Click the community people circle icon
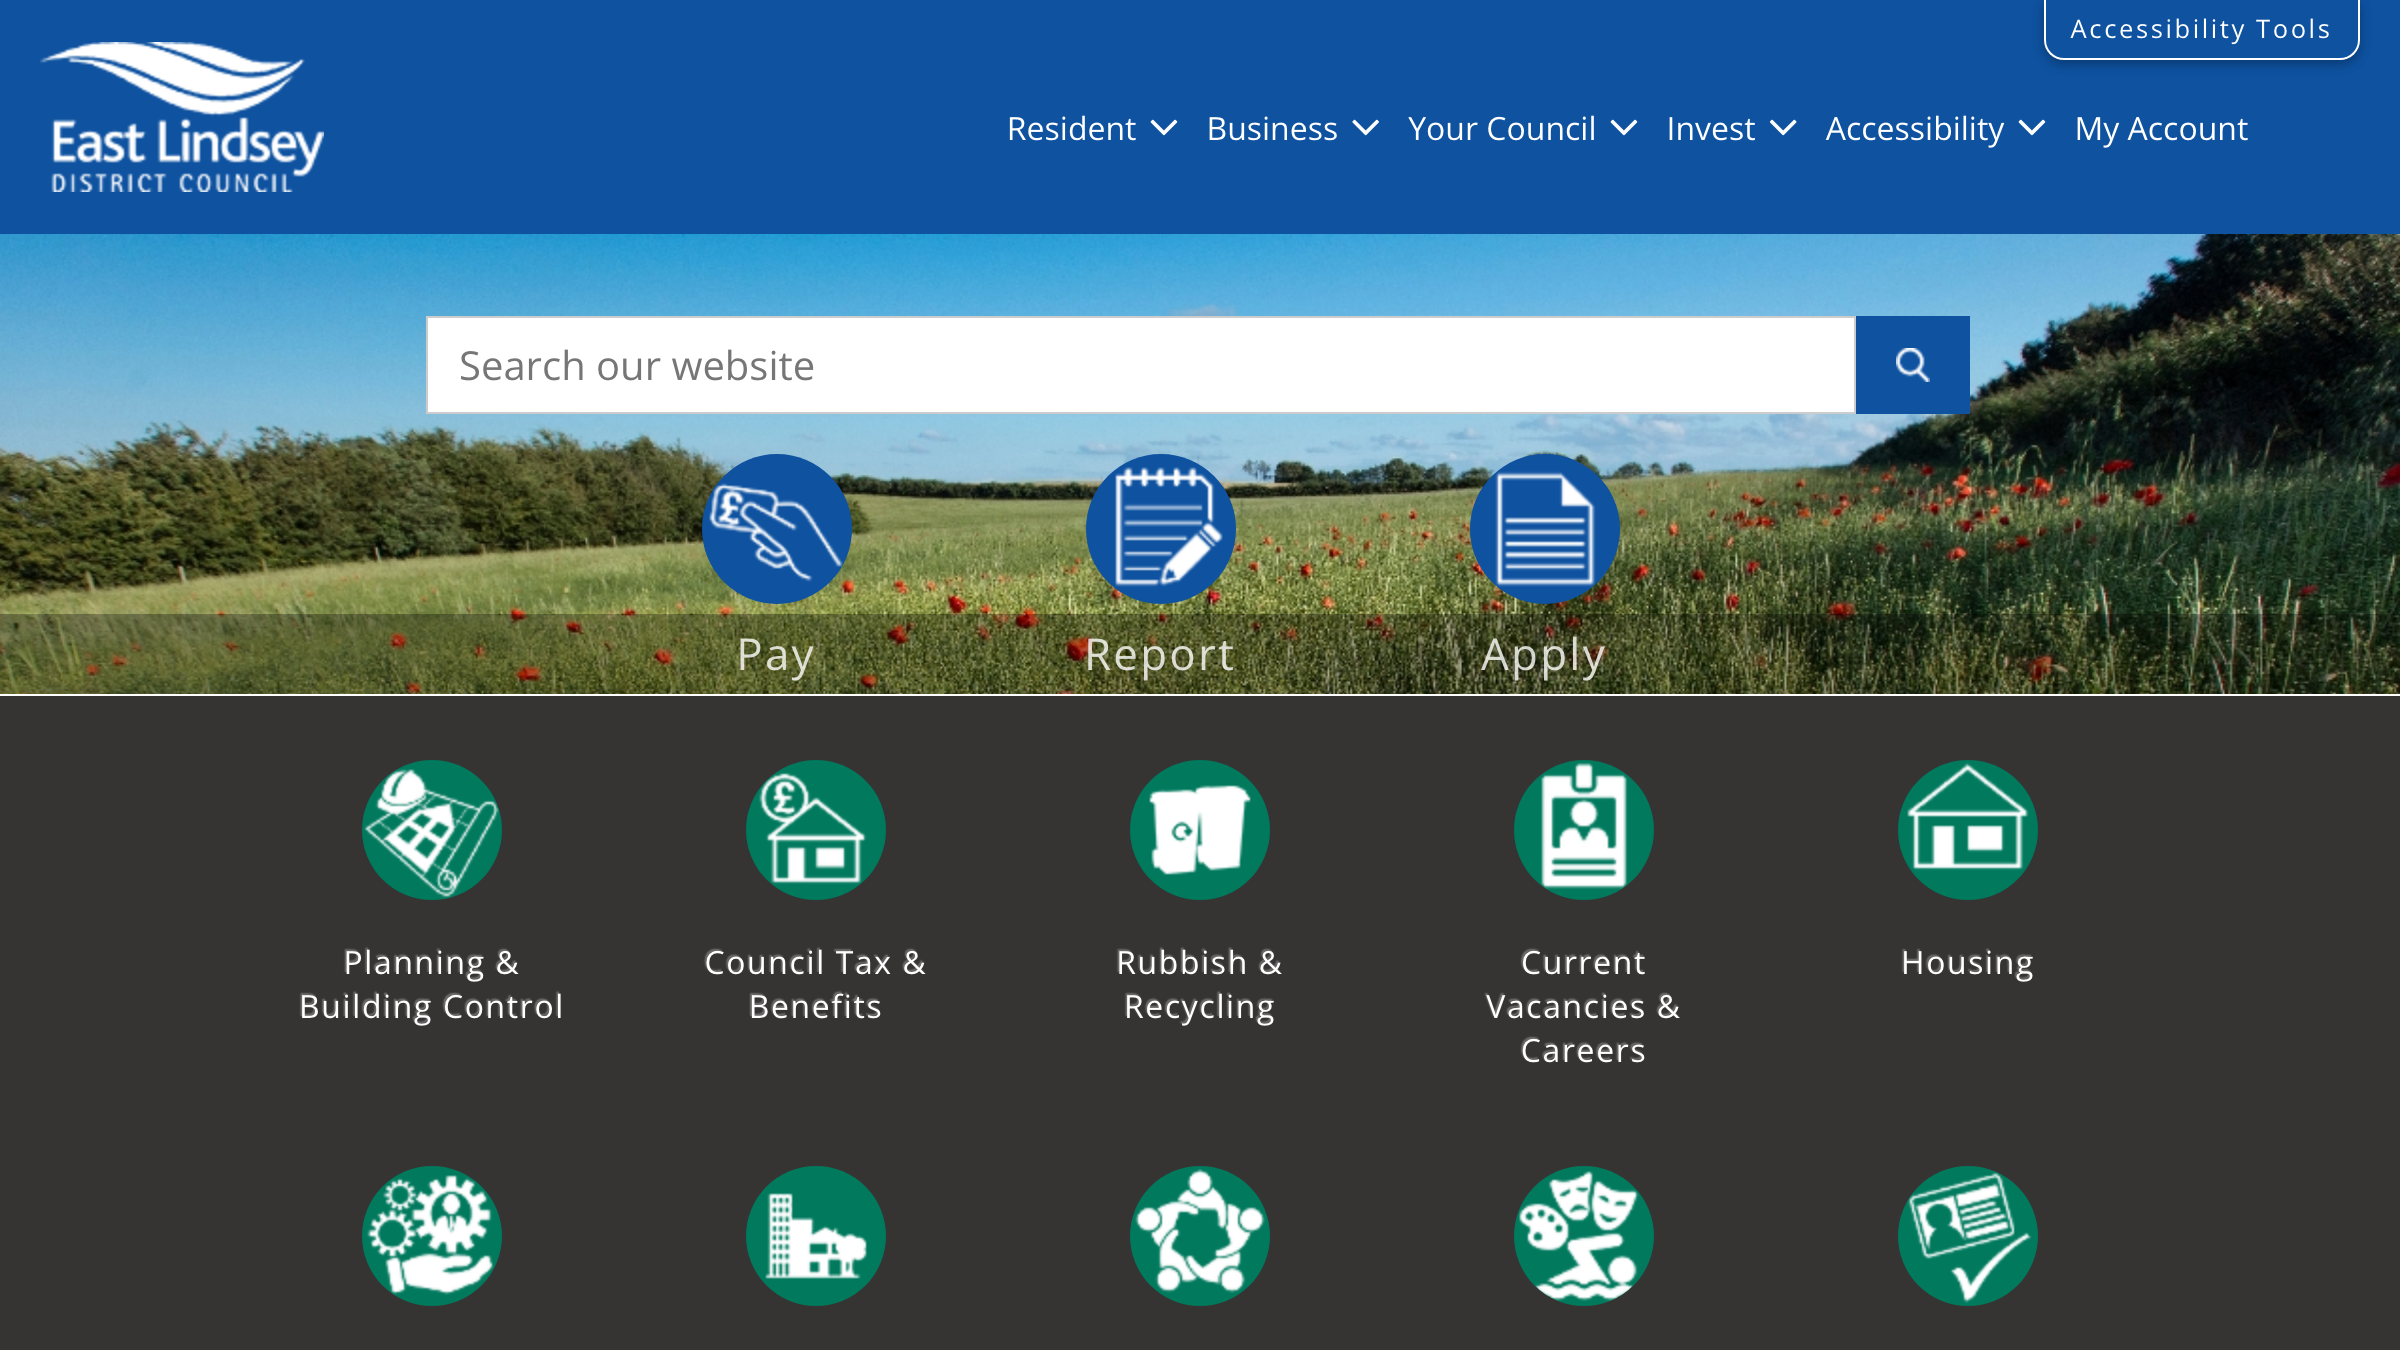The height and width of the screenshot is (1350, 2400). [x=1199, y=1235]
